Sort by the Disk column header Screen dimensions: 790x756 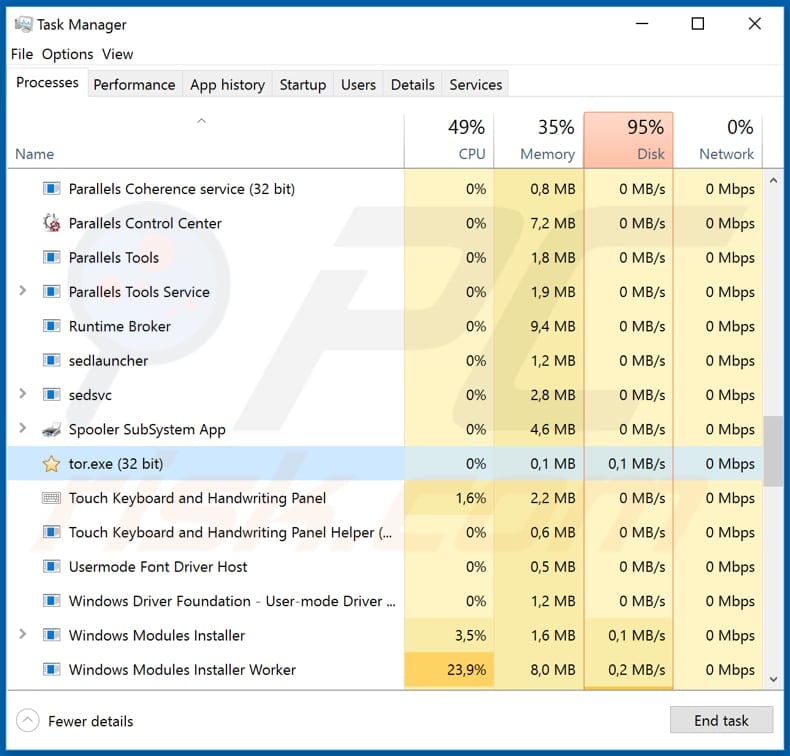[x=628, y=141]
